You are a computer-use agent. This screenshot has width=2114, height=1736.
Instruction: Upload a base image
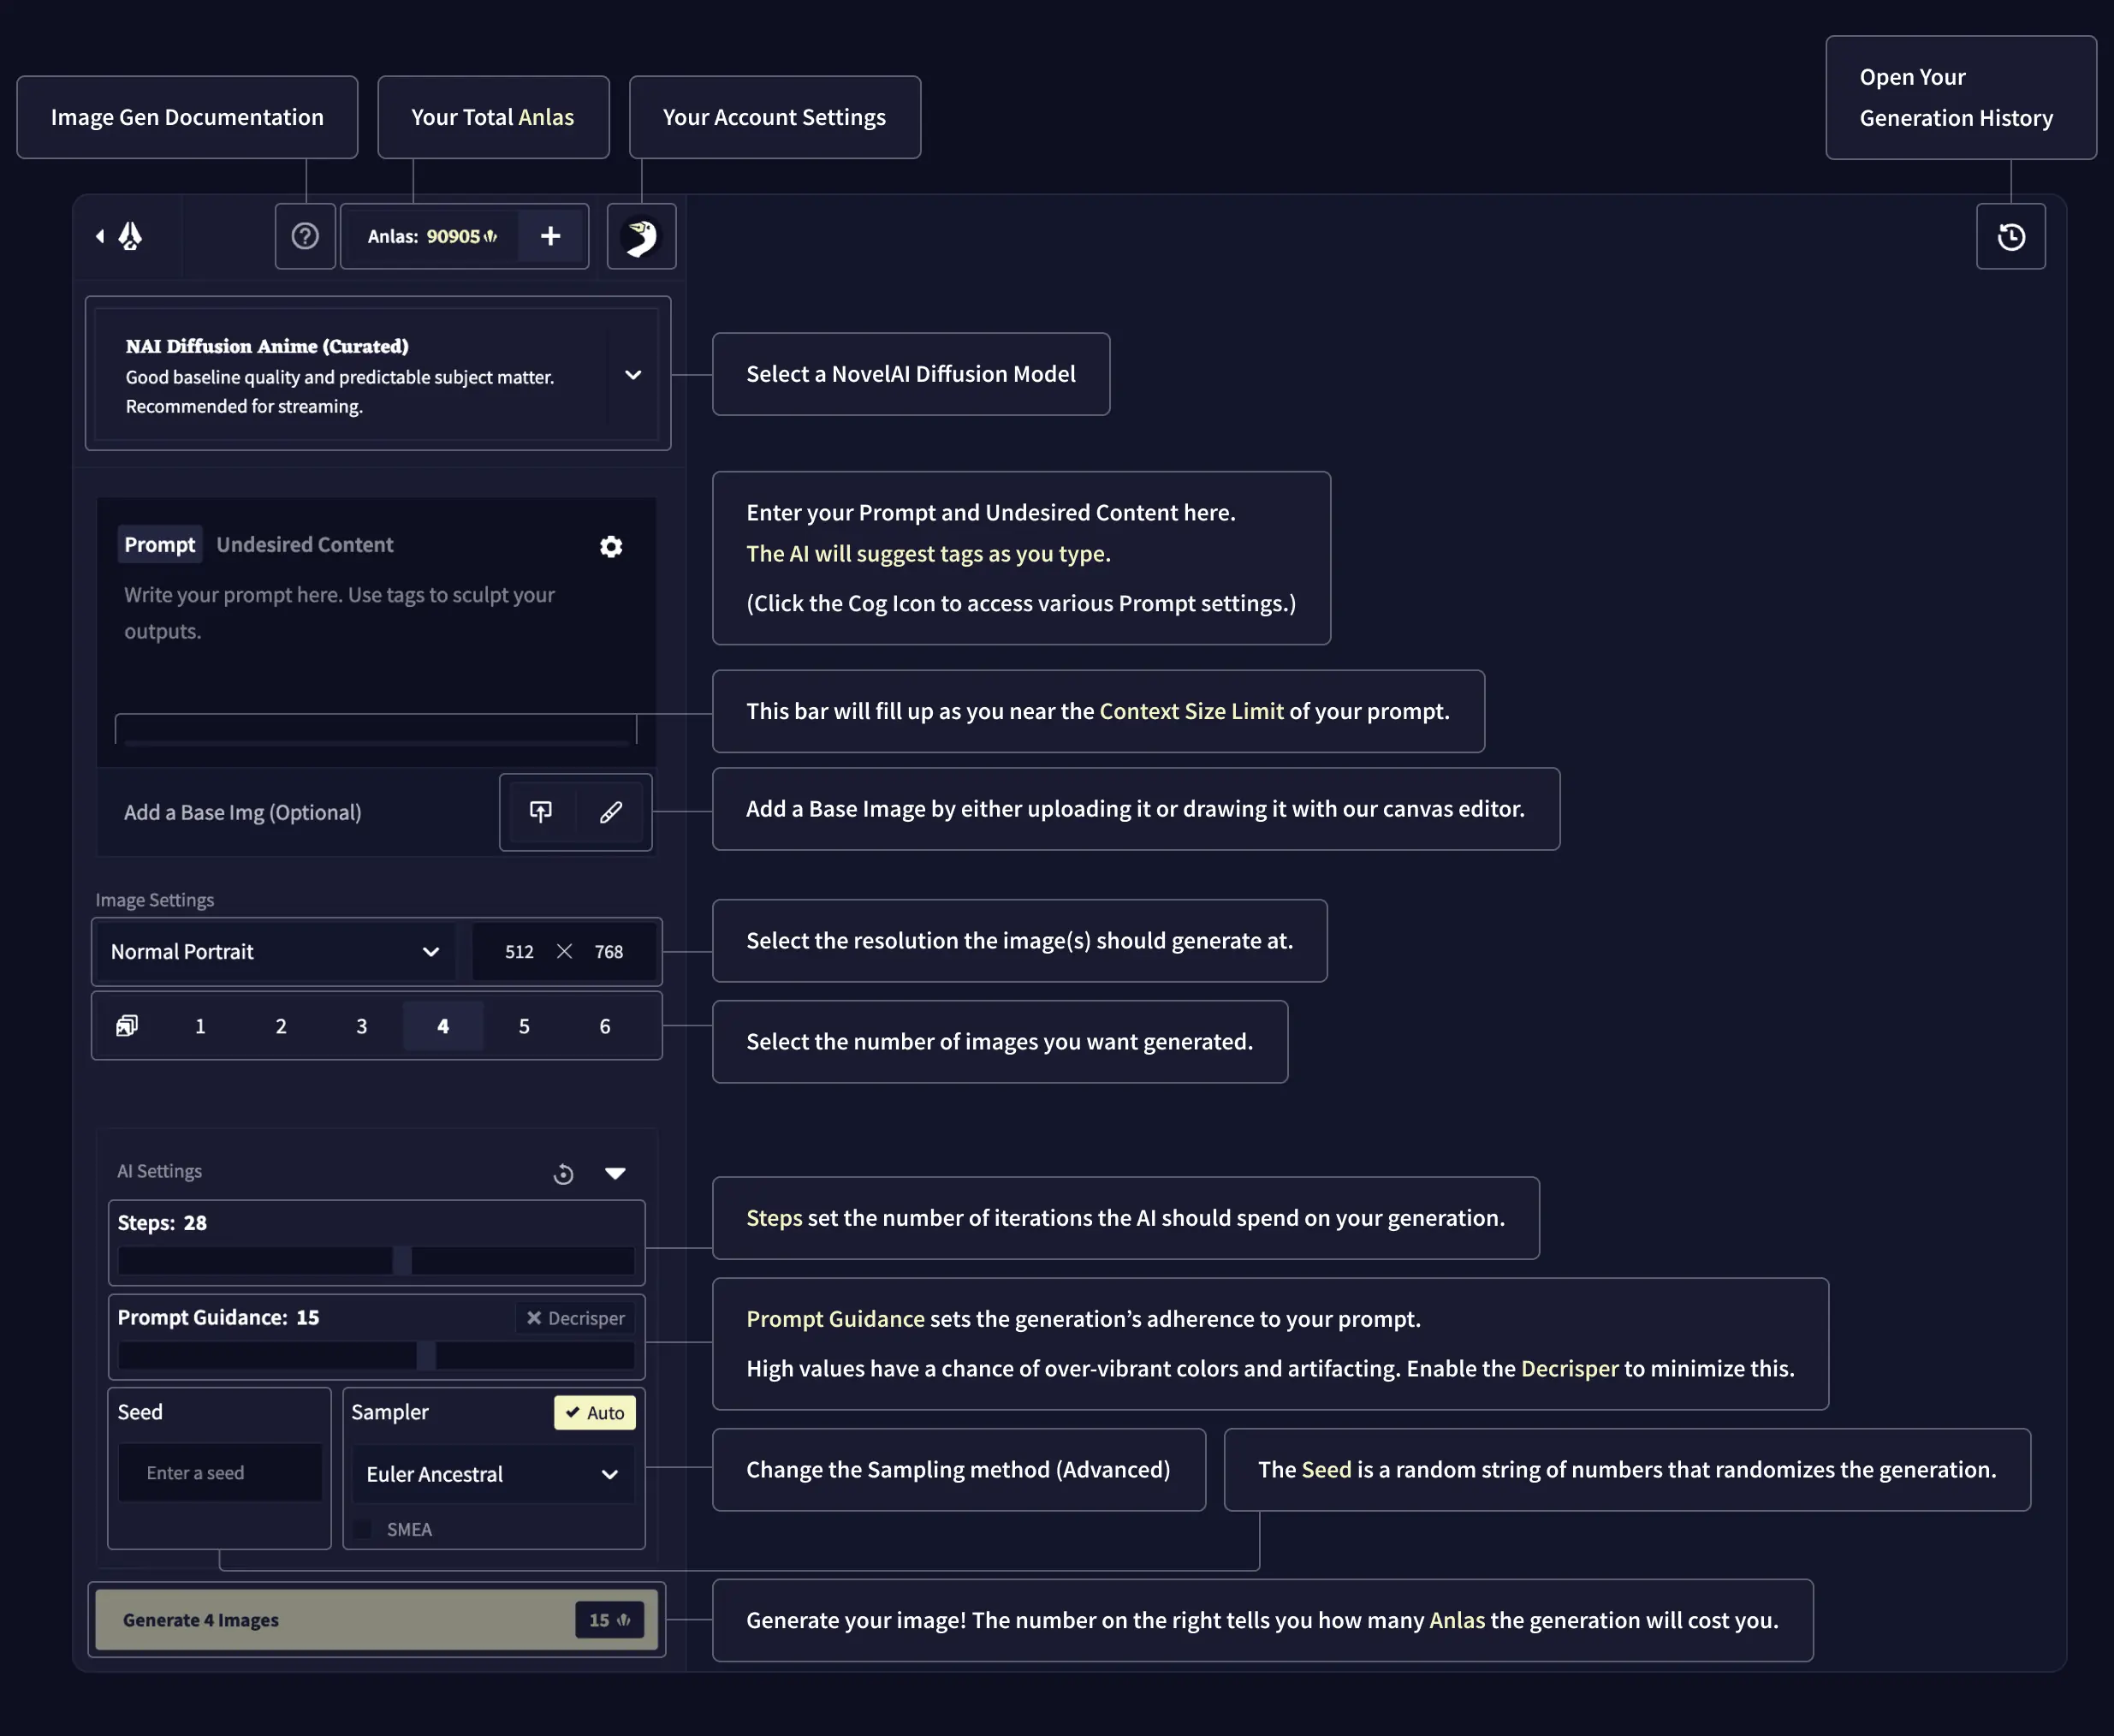tap(540, 811)
